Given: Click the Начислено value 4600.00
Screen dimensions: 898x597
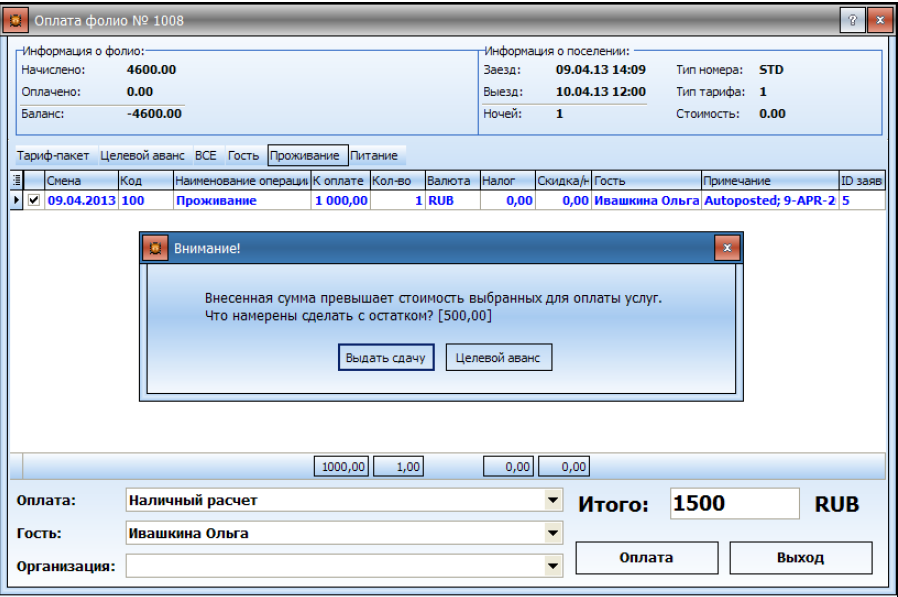Looking at the screenshot, I should 151,70.
